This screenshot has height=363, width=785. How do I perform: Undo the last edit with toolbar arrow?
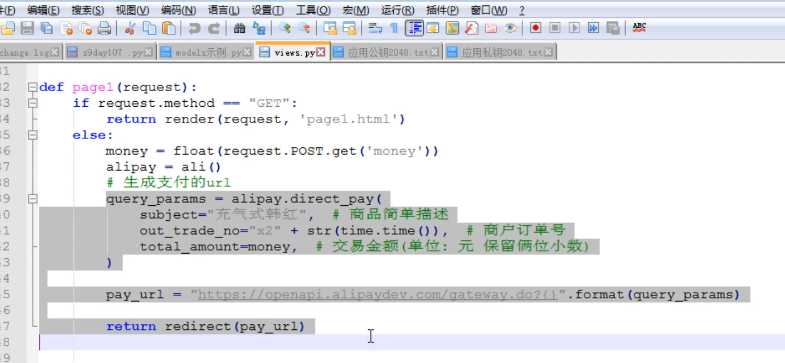coord(194,29)
